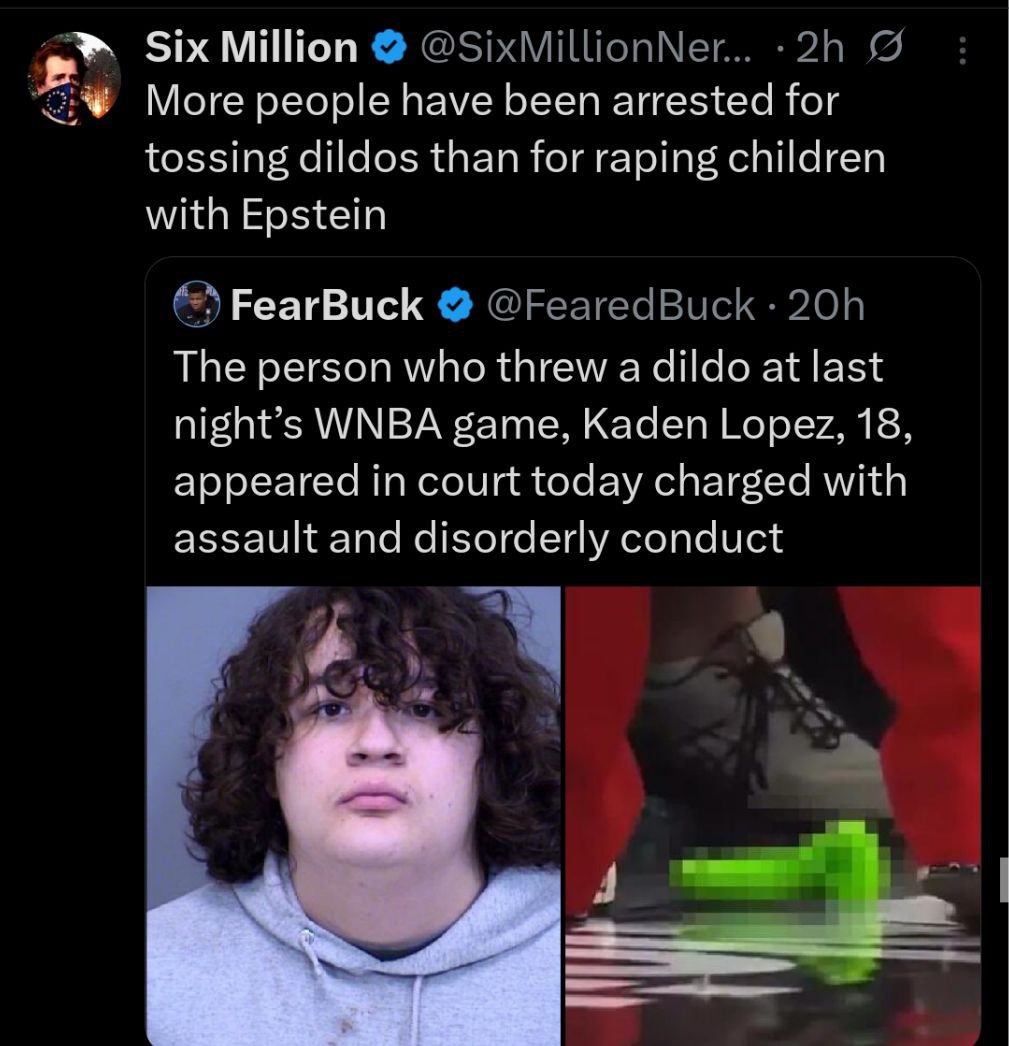Viewport: 1009px width, 1046px height.
Task: Open the FearBuck display name
Action: 327,305
